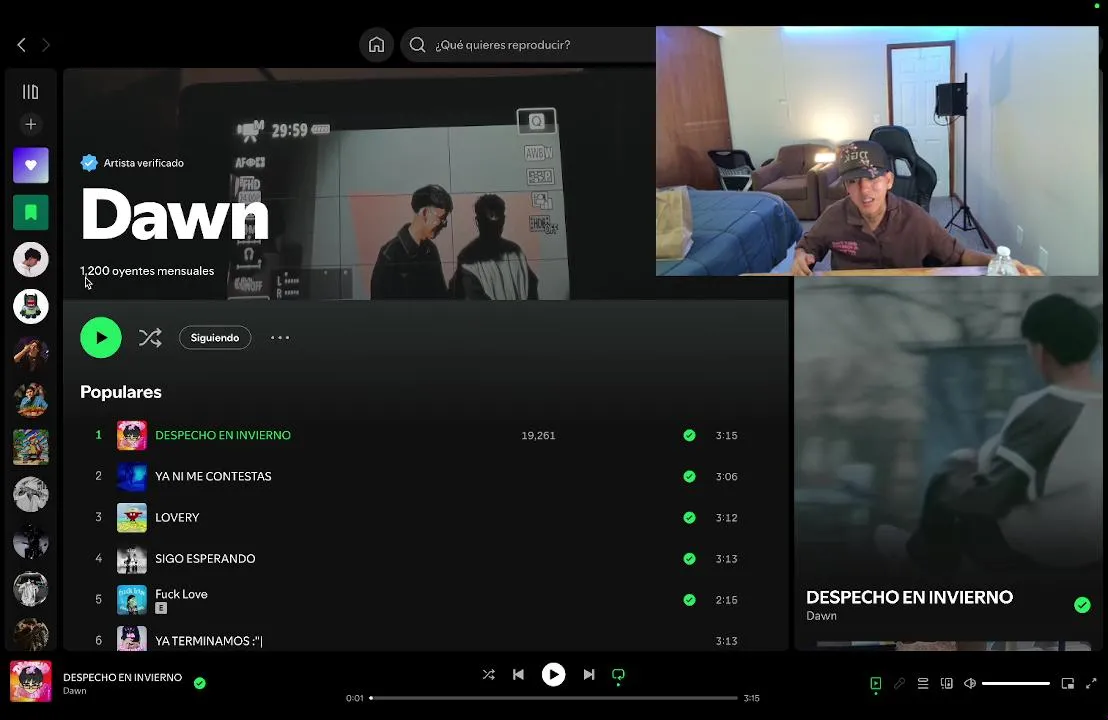Toggle saved checkmark for SIGO ESPERANDO

point(689,558)
